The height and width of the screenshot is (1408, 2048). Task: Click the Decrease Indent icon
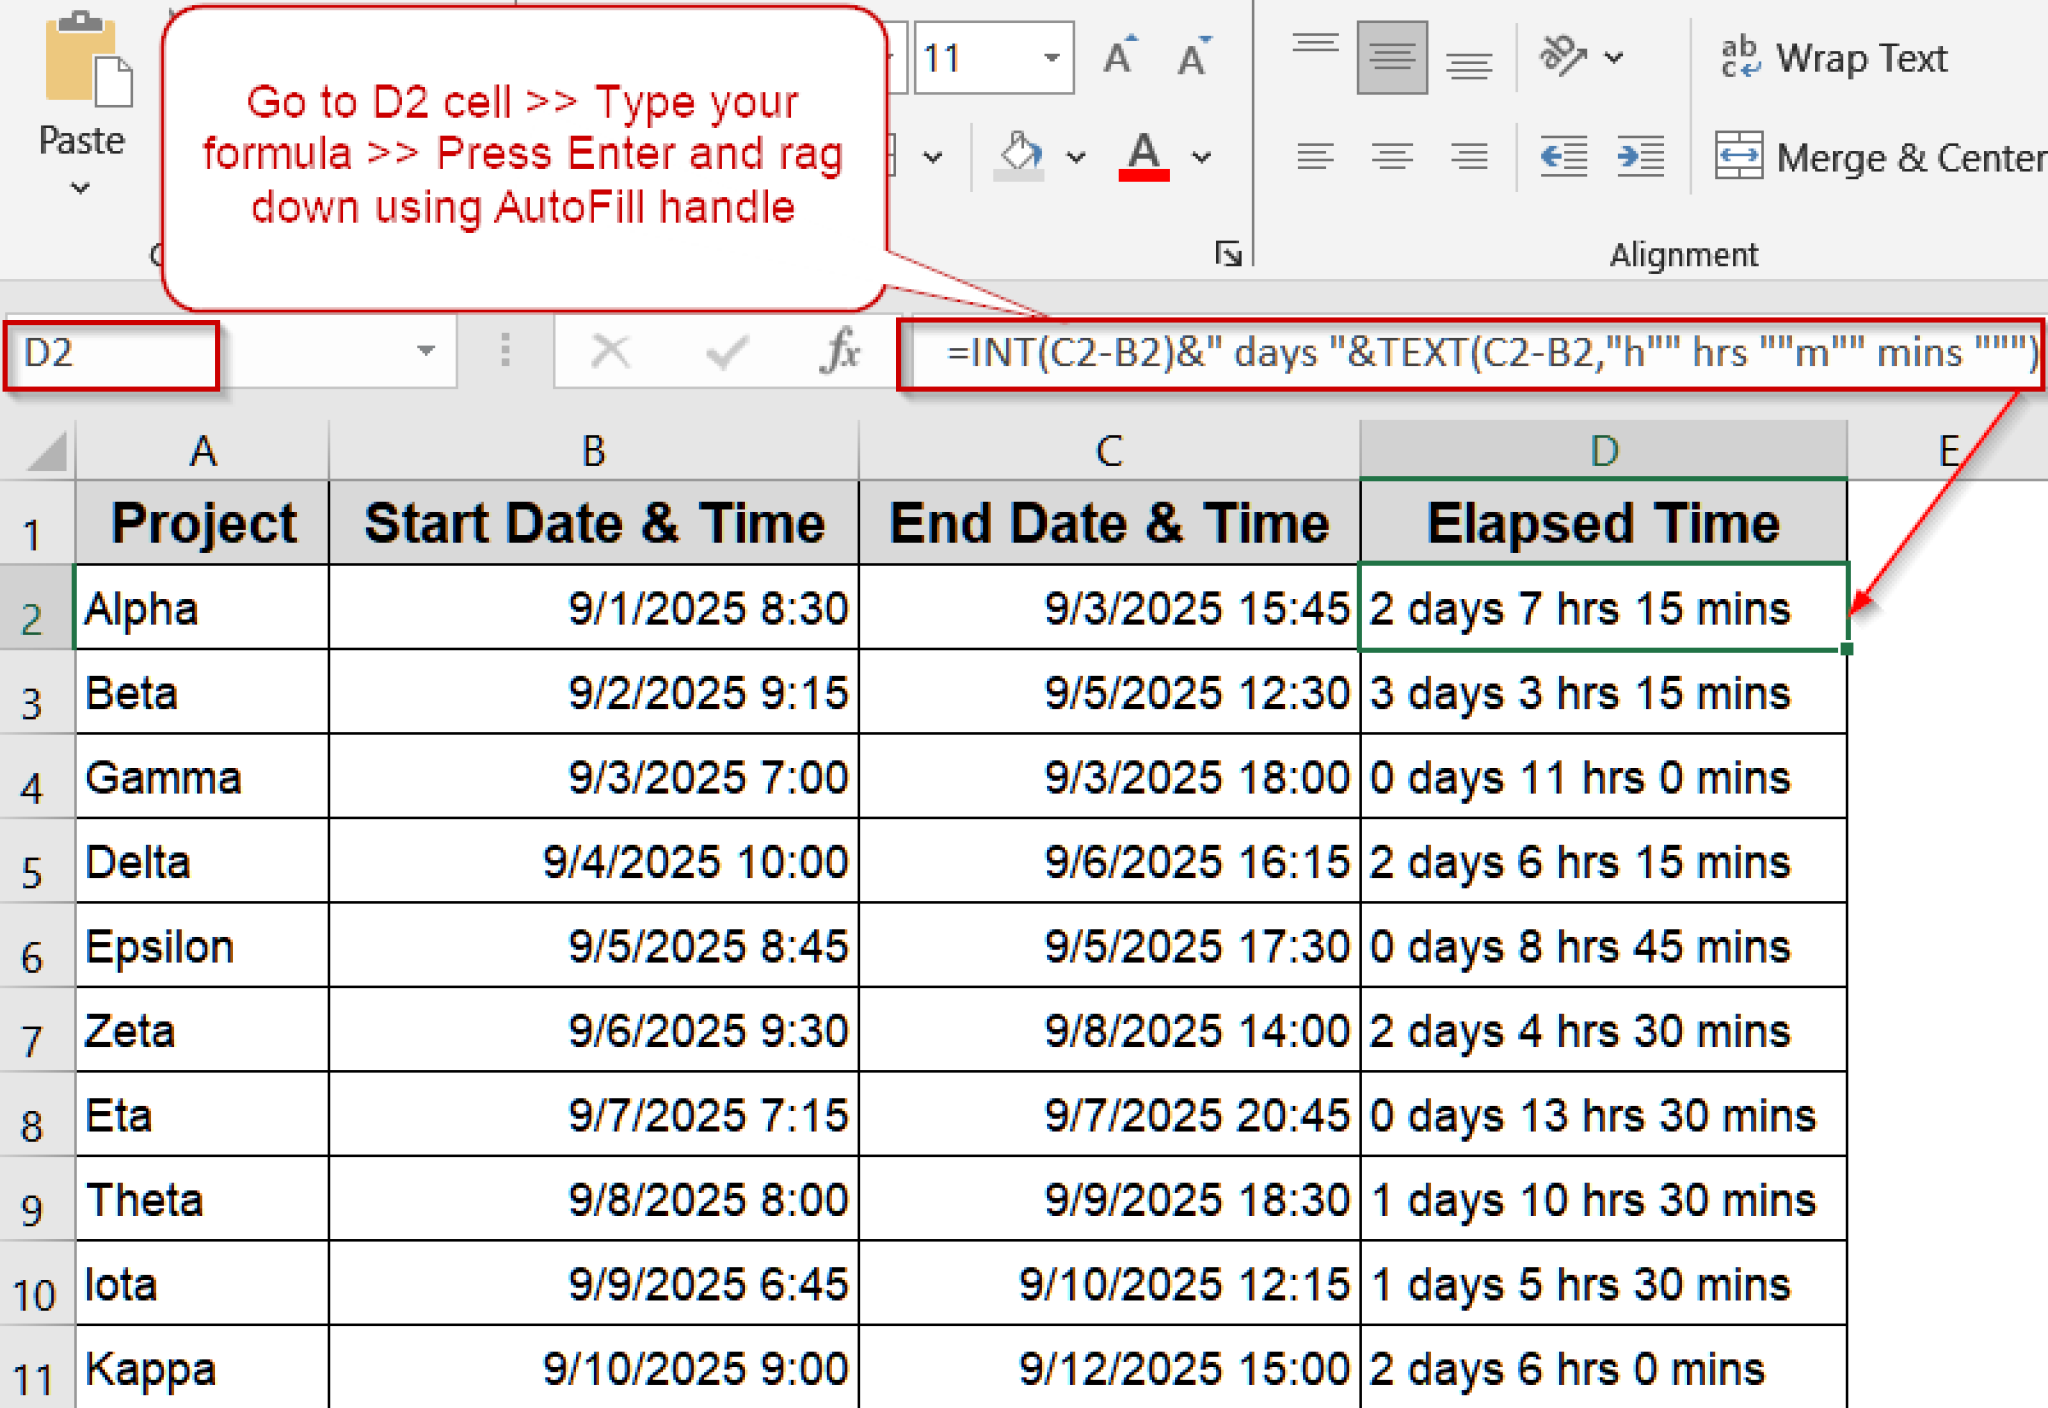[x=1563, y=155]
